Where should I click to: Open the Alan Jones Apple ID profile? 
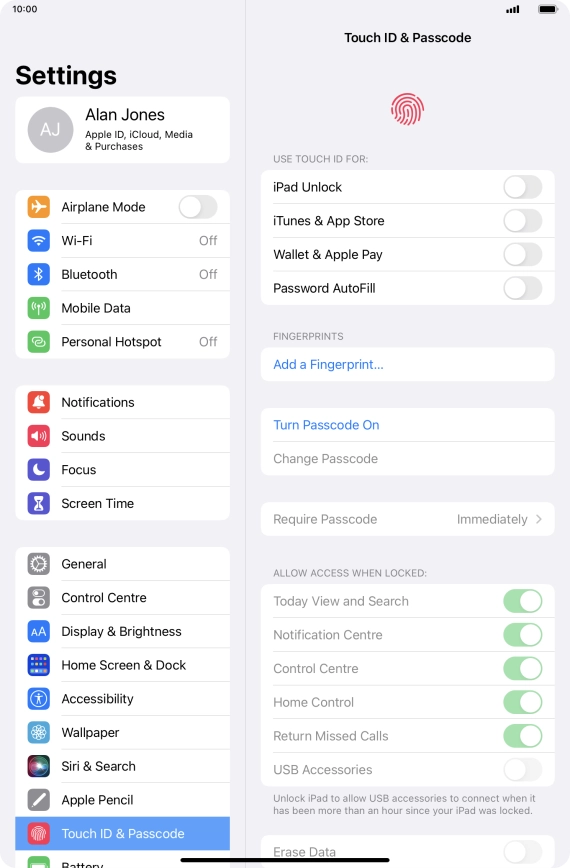pos(122,130)
